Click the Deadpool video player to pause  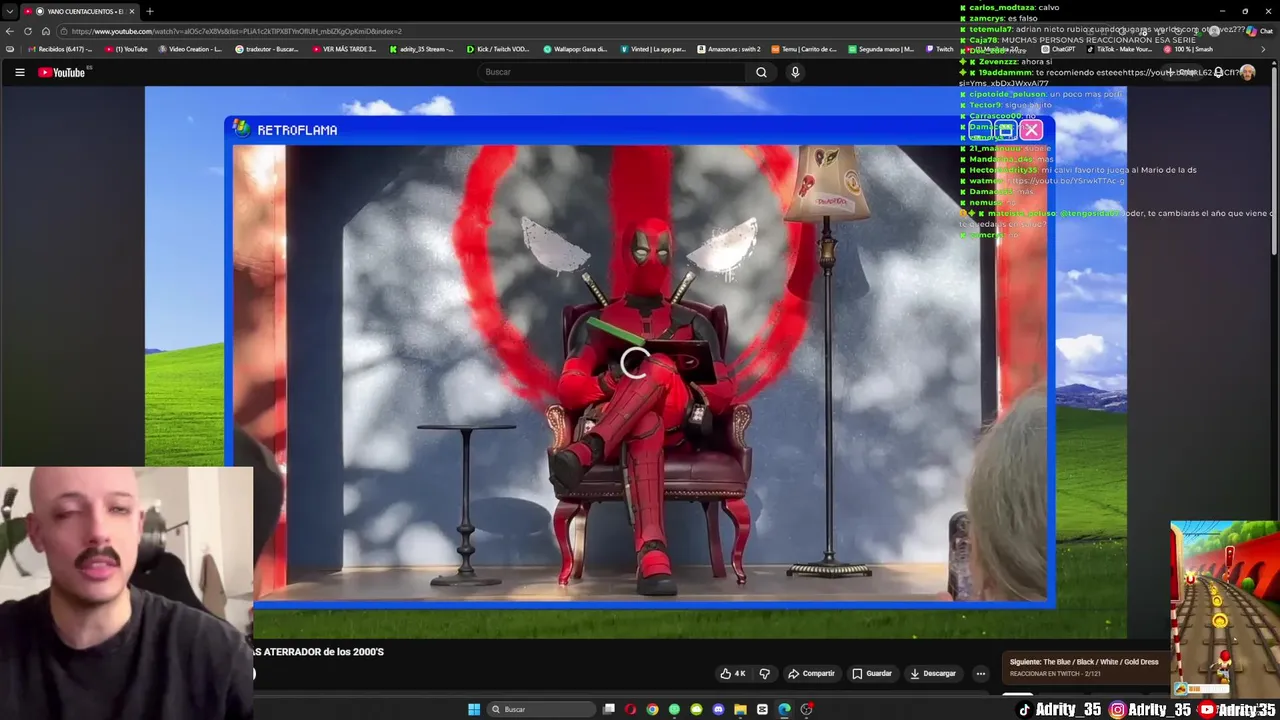(636, 362)
